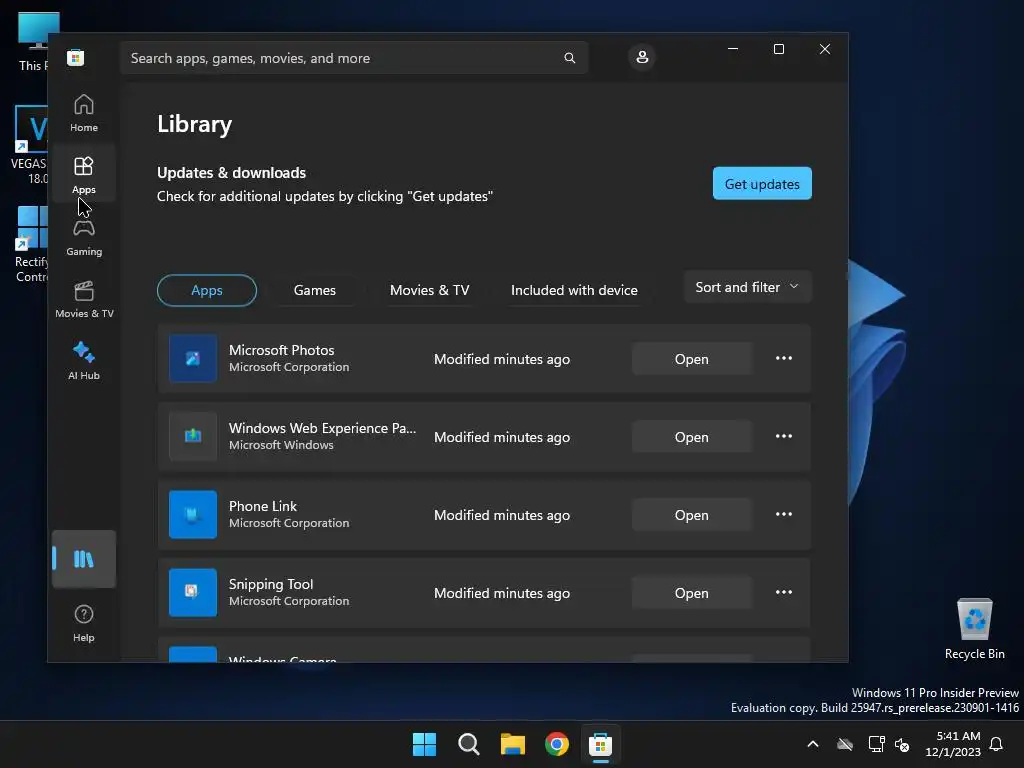Screen dimensions: 1024x768
Task: Click the Get updates button
Action: pyautogui.click(x=762, y=184)
